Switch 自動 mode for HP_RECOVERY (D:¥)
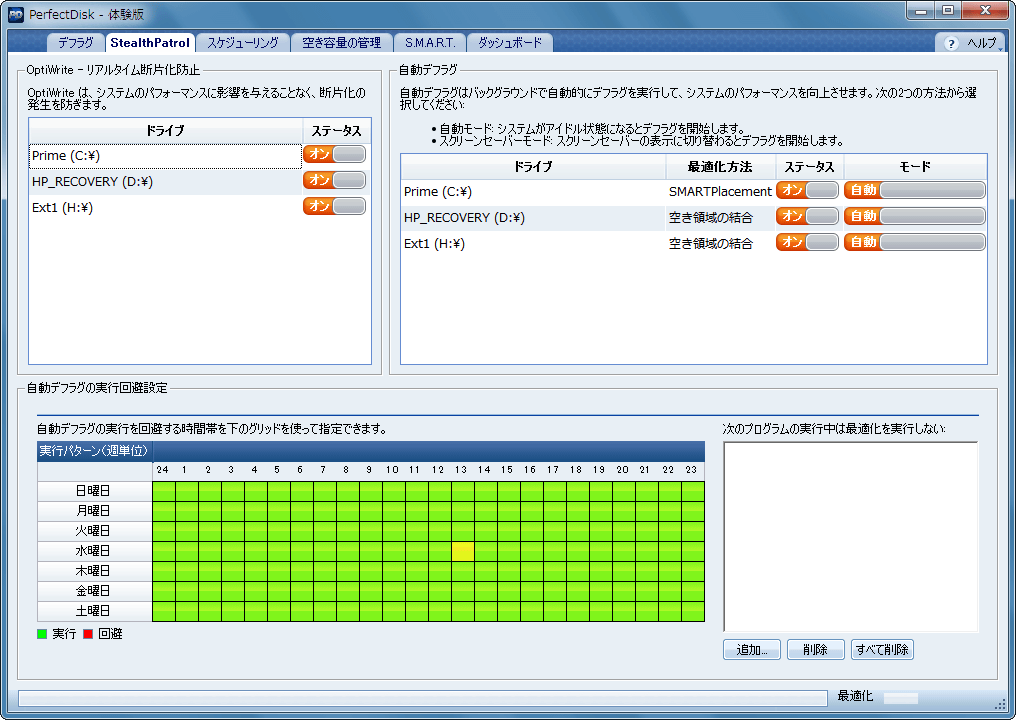 click(915, 216)
